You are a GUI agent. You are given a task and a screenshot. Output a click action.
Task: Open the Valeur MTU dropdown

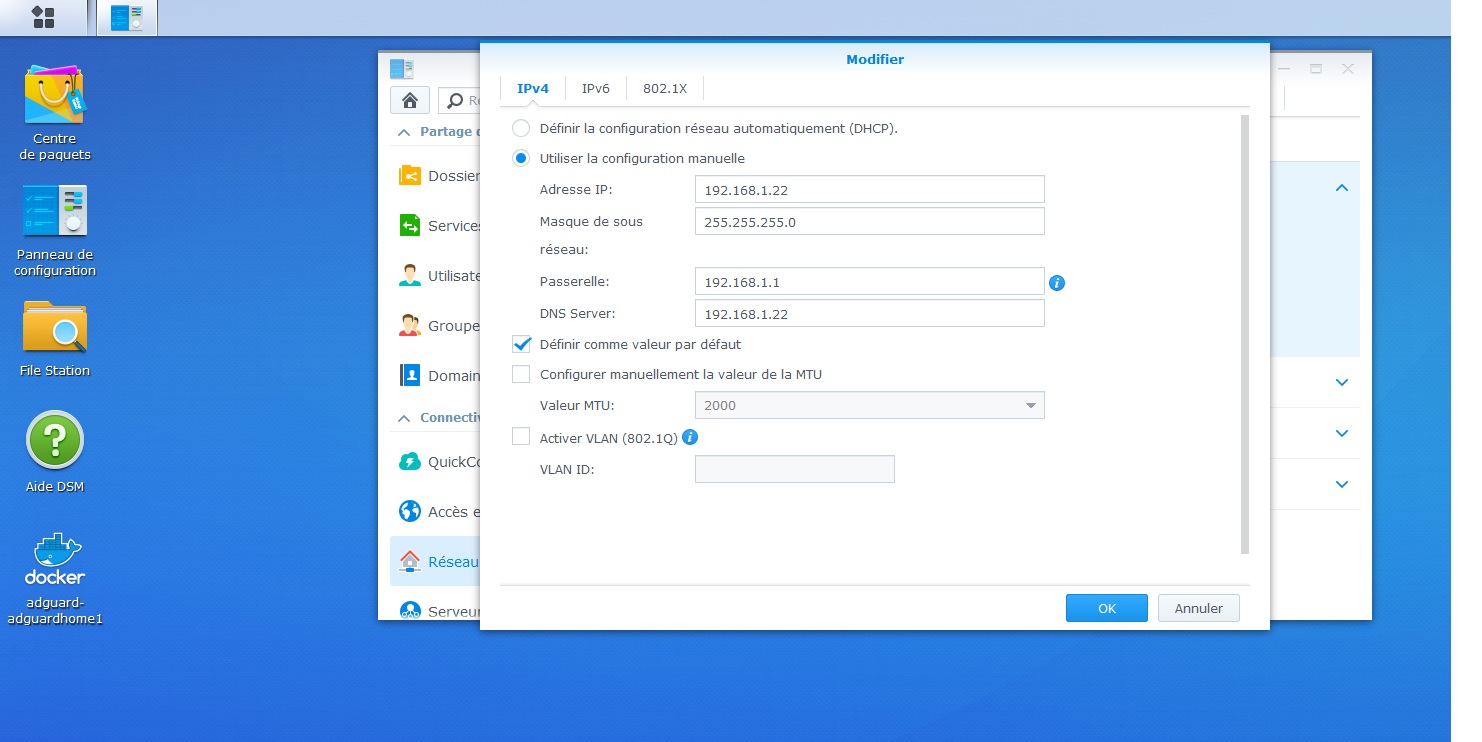(869, 405)
